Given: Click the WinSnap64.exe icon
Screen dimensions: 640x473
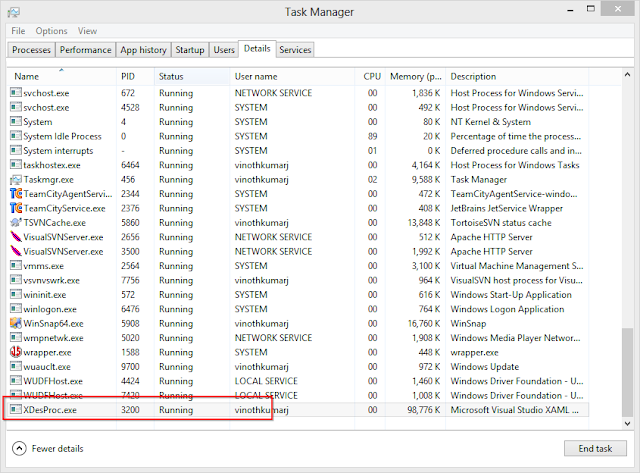Looking at the screenshot, I should pos(16,323).
